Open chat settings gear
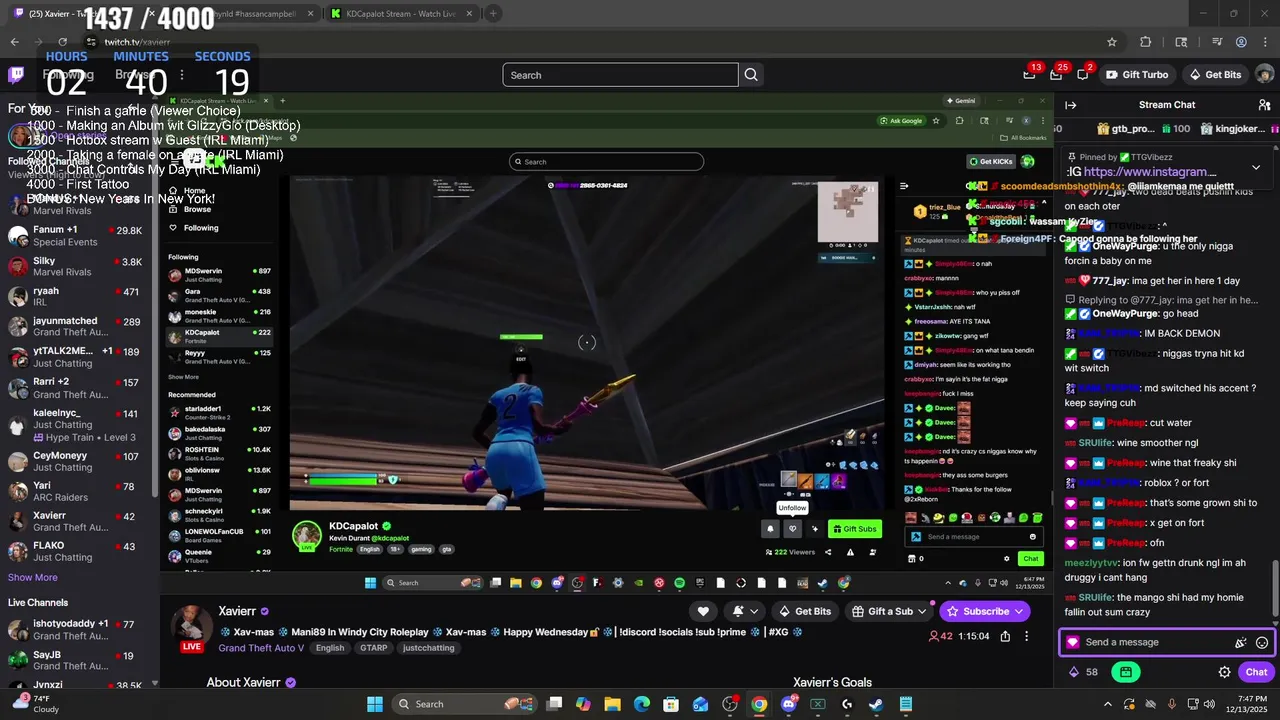This screenshot has height=720, width=1280. point(1224,672)
